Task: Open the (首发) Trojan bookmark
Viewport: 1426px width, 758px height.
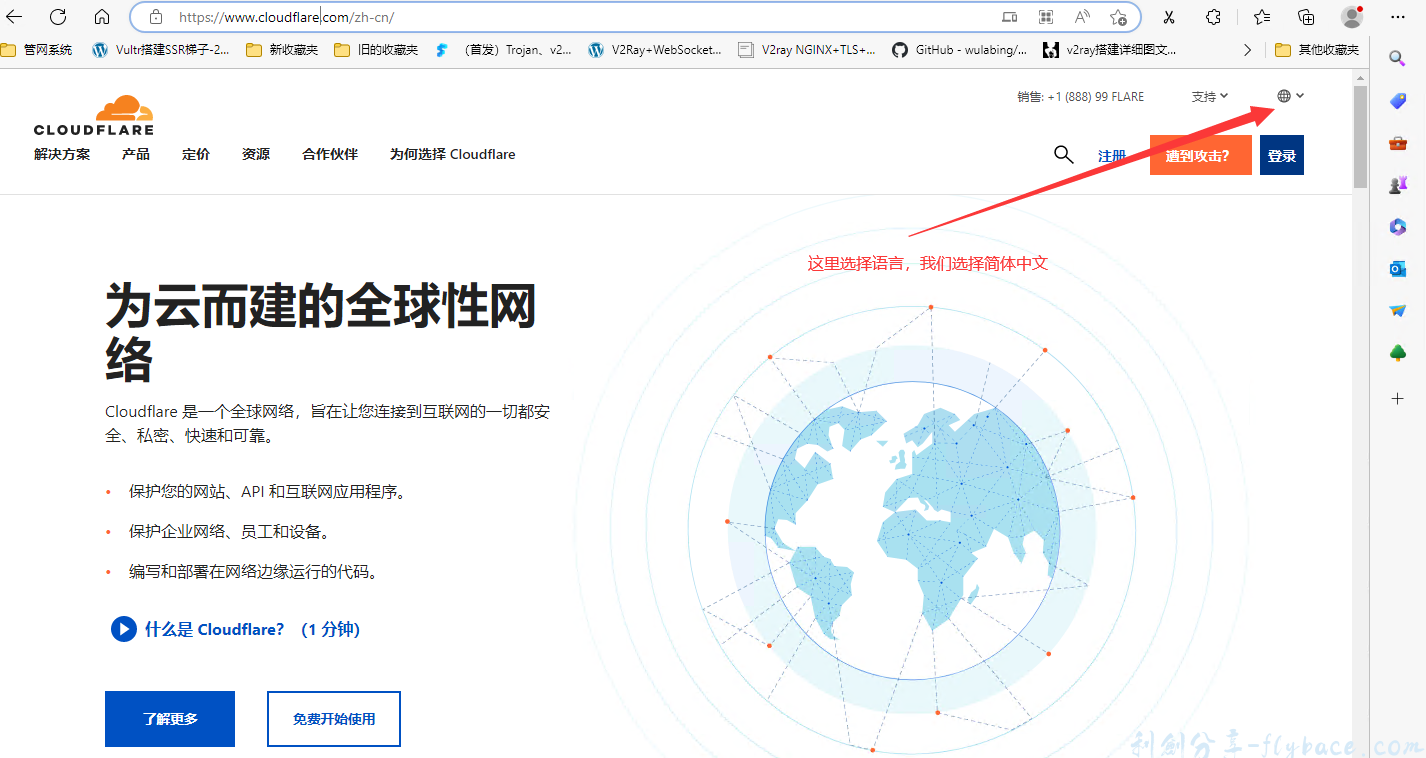Action: 504,50
